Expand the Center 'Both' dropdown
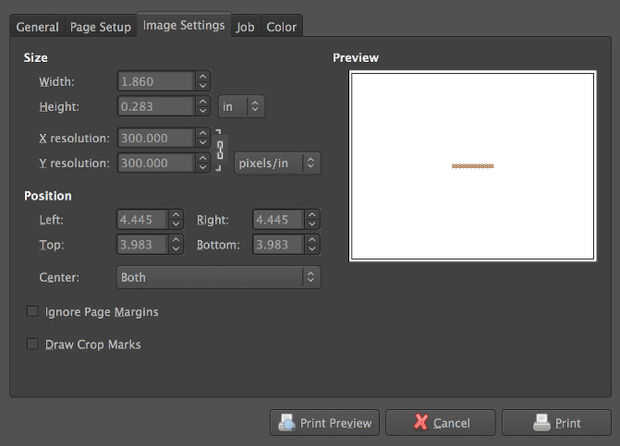 (218, 276)
